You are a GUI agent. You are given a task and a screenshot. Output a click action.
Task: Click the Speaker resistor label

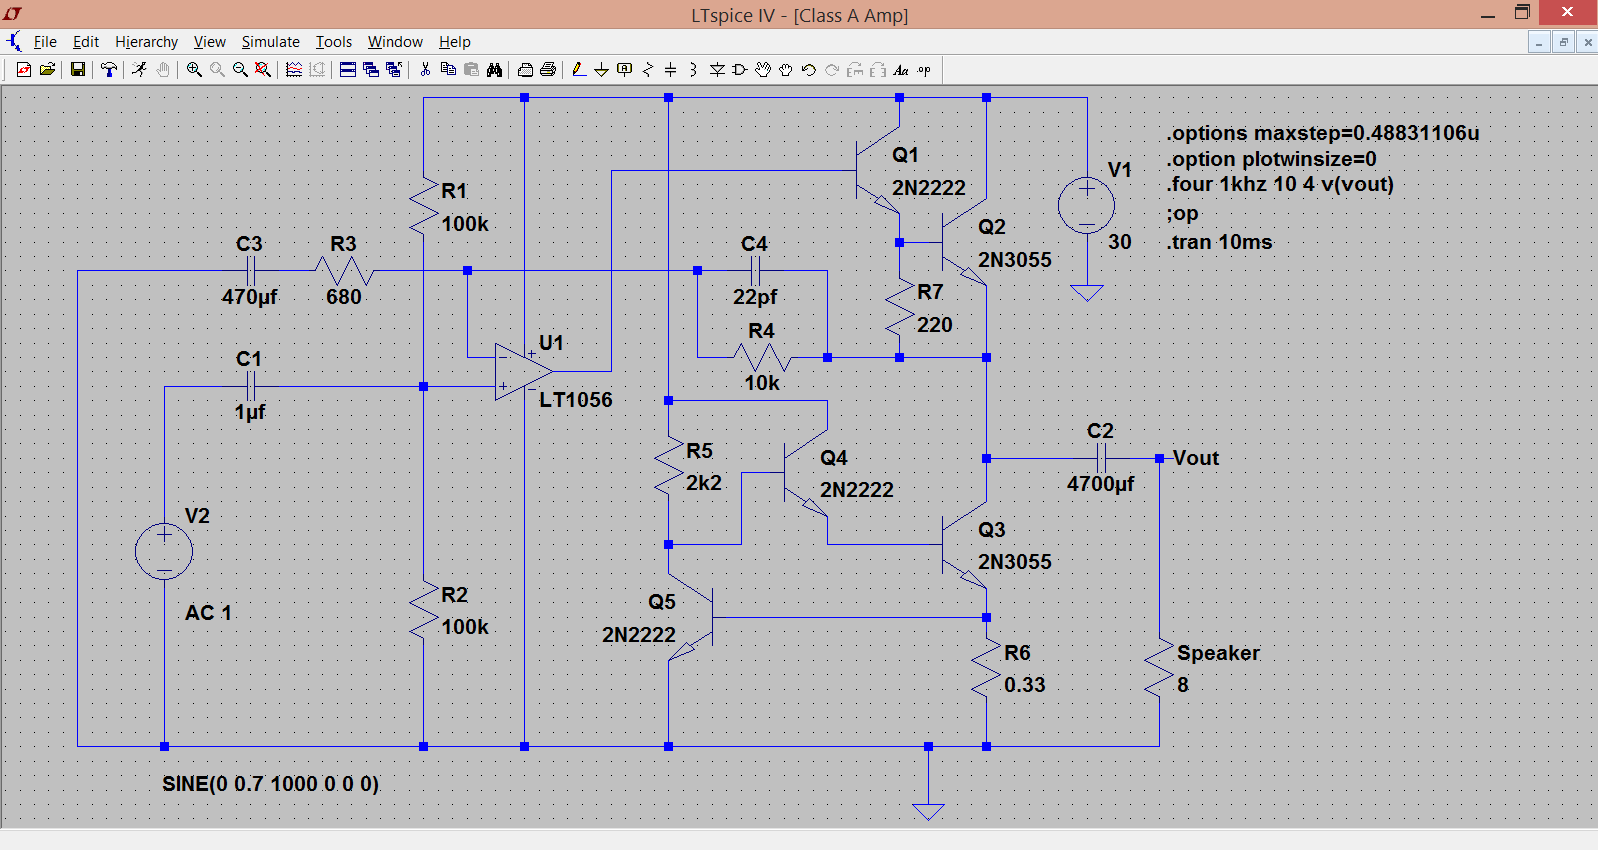(1218, 653)
